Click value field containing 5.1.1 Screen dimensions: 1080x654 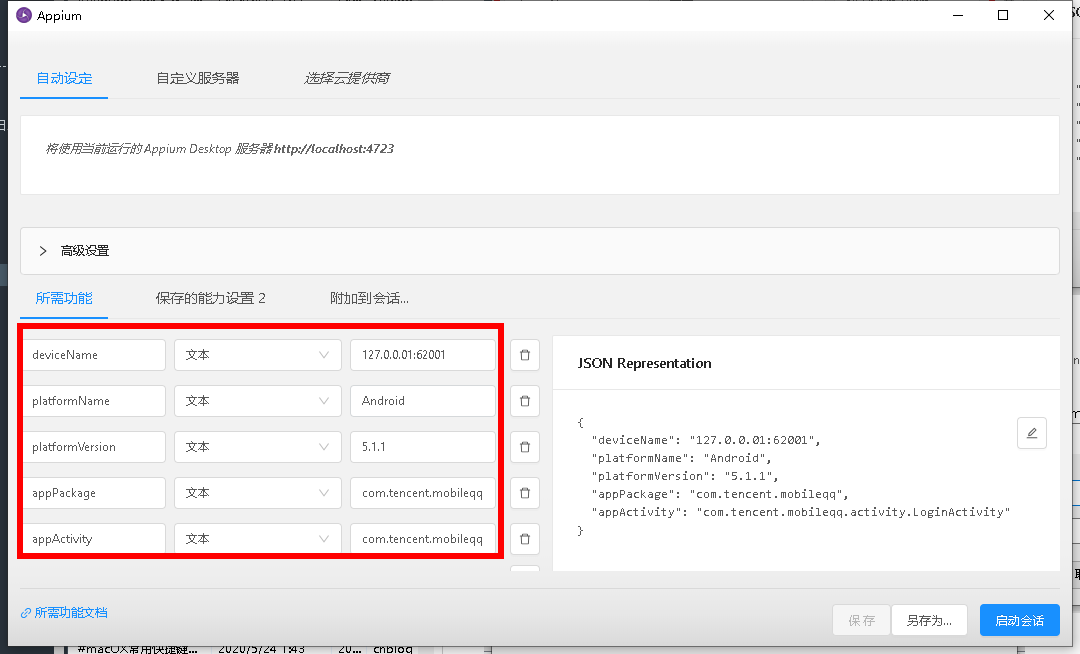coord(423,447)
